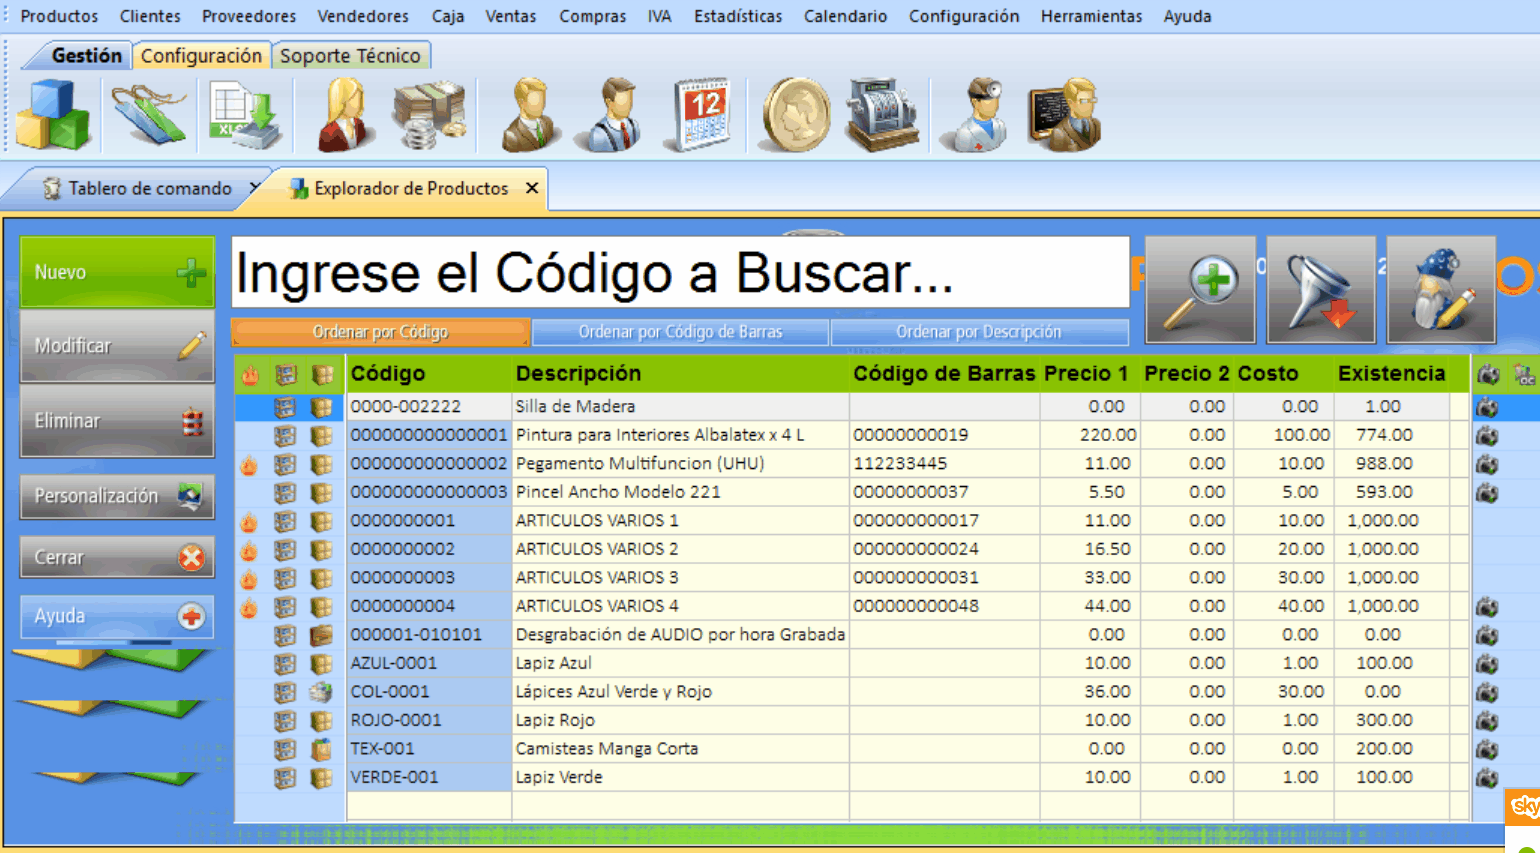Click the stacks of cash icon
This screenshot has width=1540, height=853.
pyautogui.click(x=430, y=115)
